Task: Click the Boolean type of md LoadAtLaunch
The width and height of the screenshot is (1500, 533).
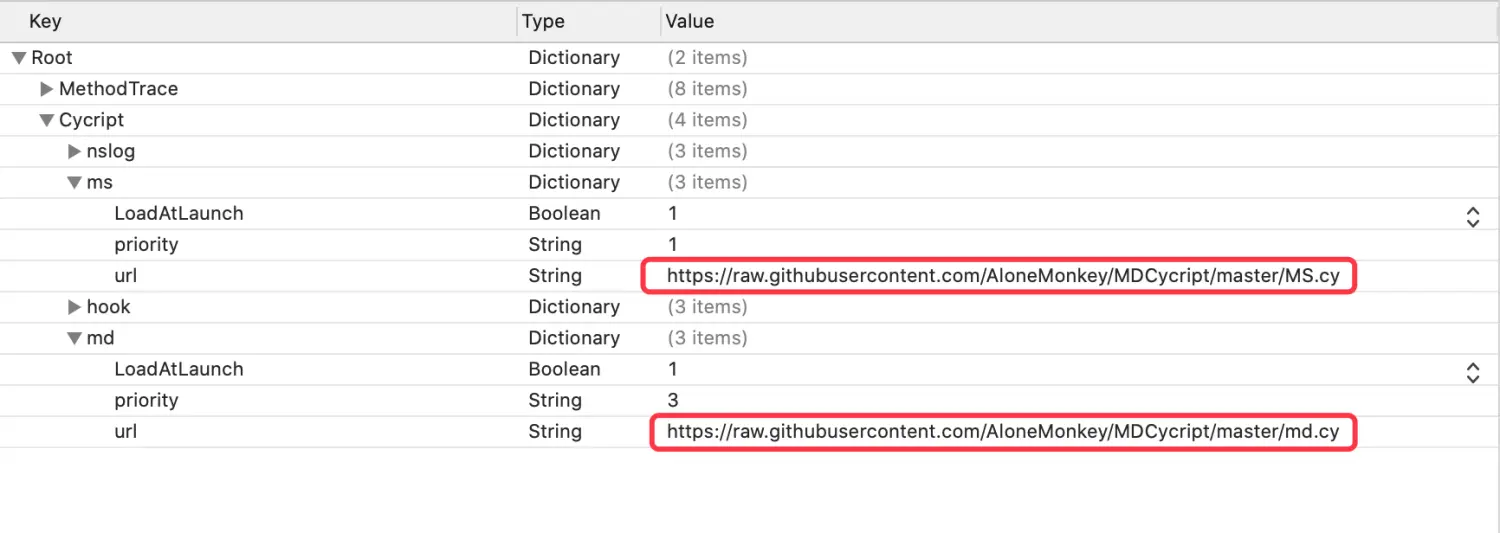Action: (x=564, y=370)
